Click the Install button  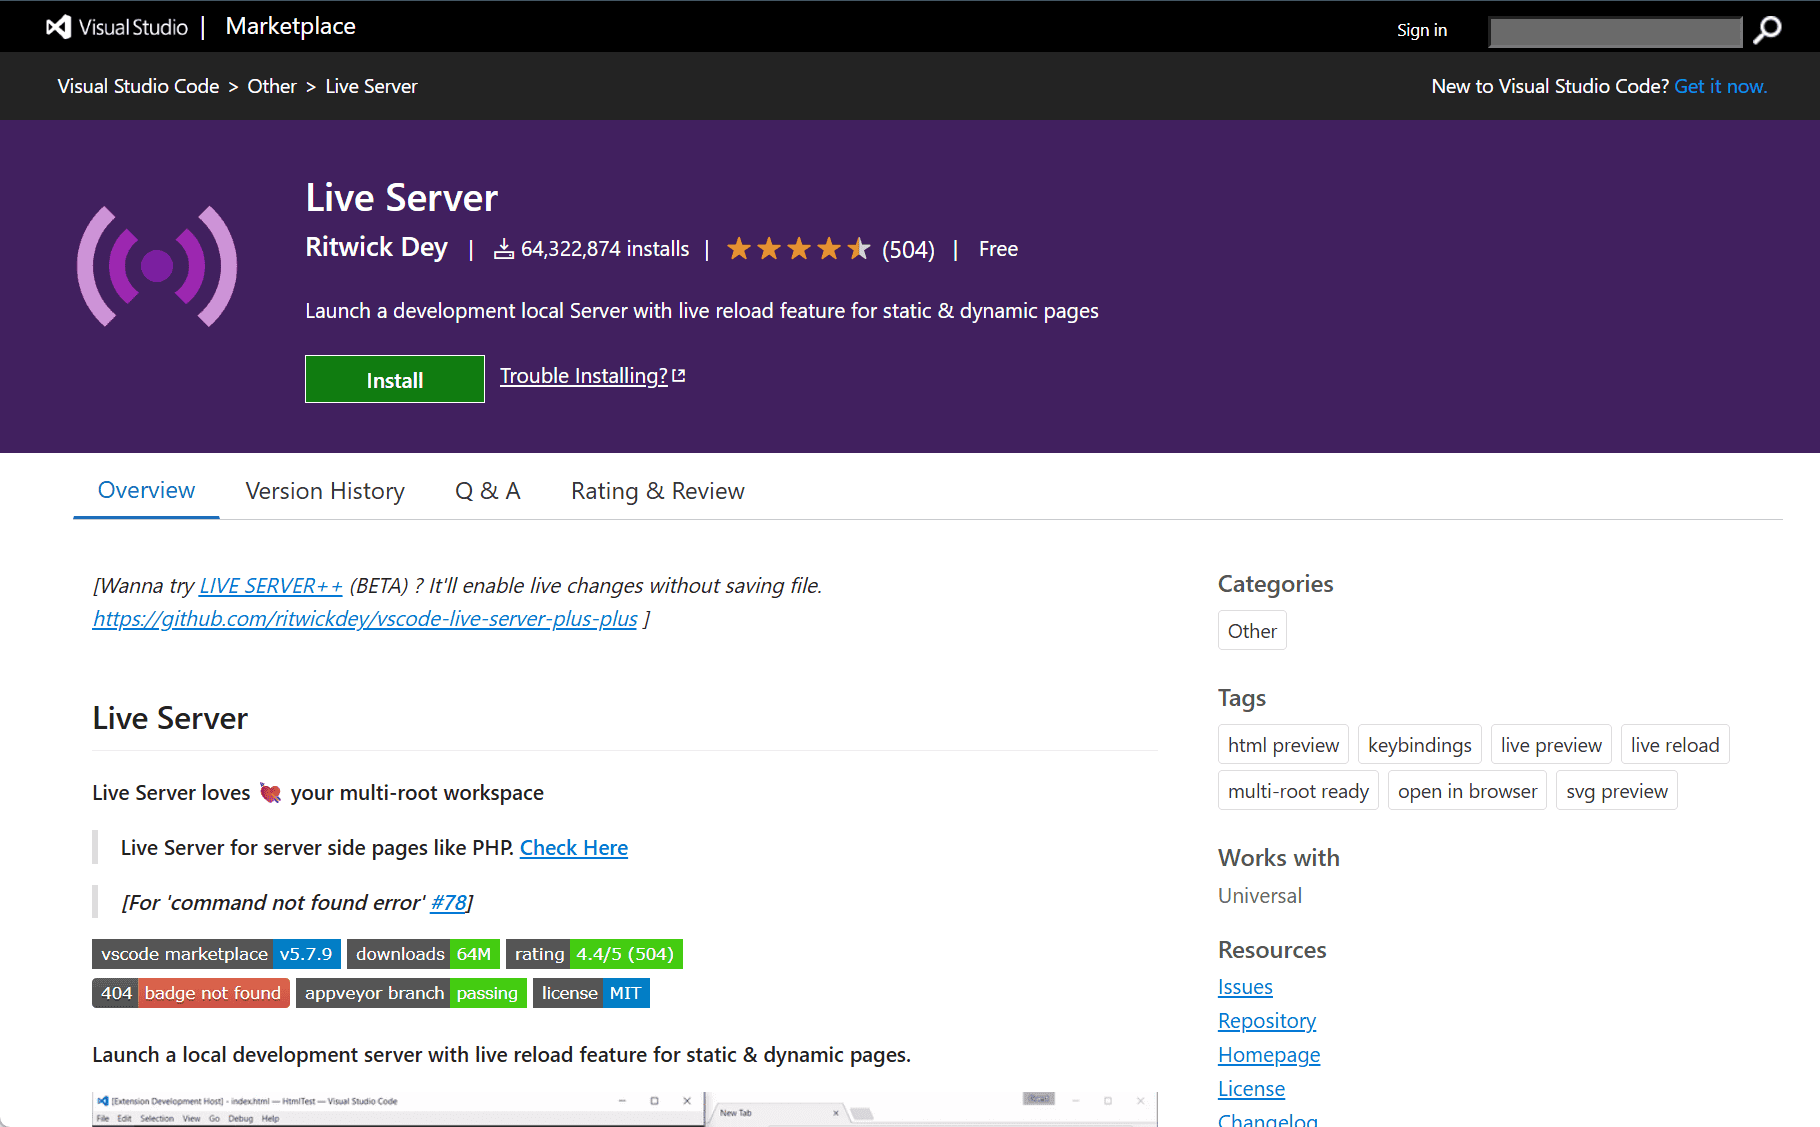pyautogui.click(x=394, y=379)
